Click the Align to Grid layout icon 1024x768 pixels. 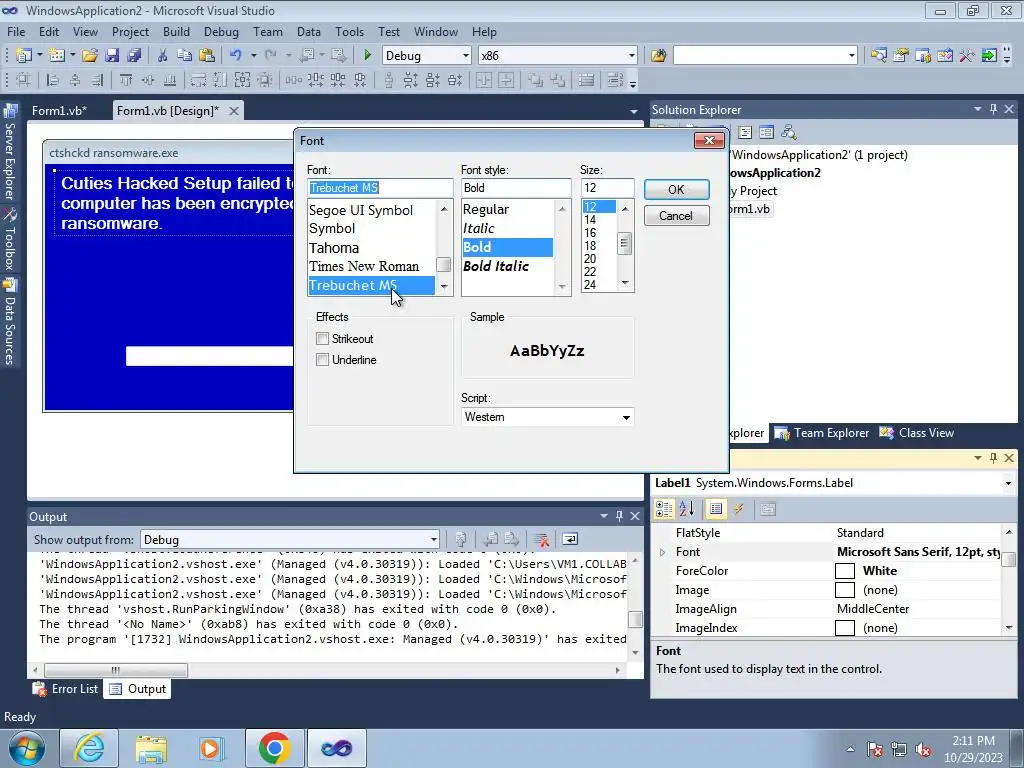click(23, 80)
